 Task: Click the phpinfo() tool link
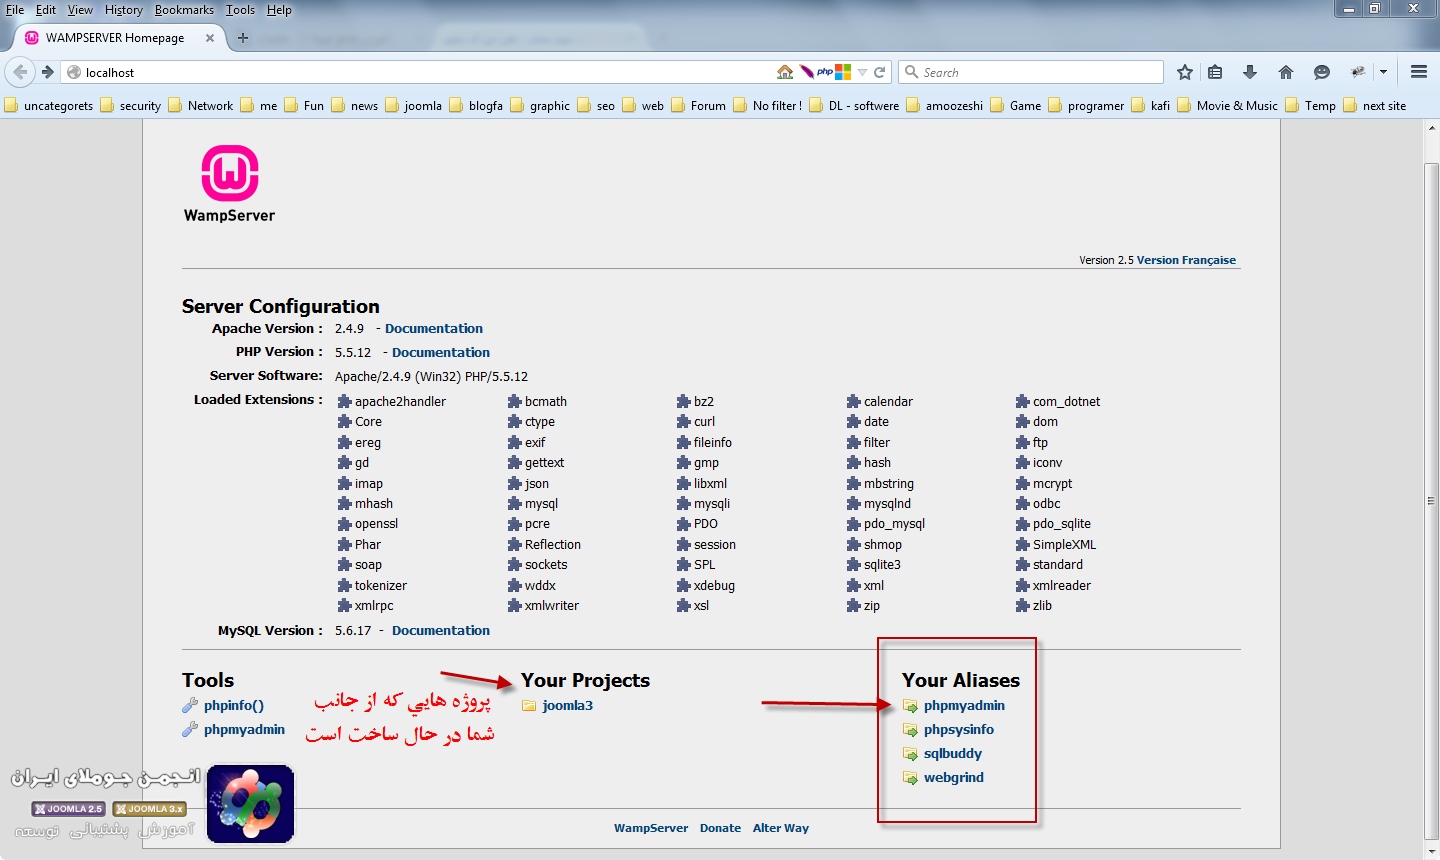[x=233, y=706]
